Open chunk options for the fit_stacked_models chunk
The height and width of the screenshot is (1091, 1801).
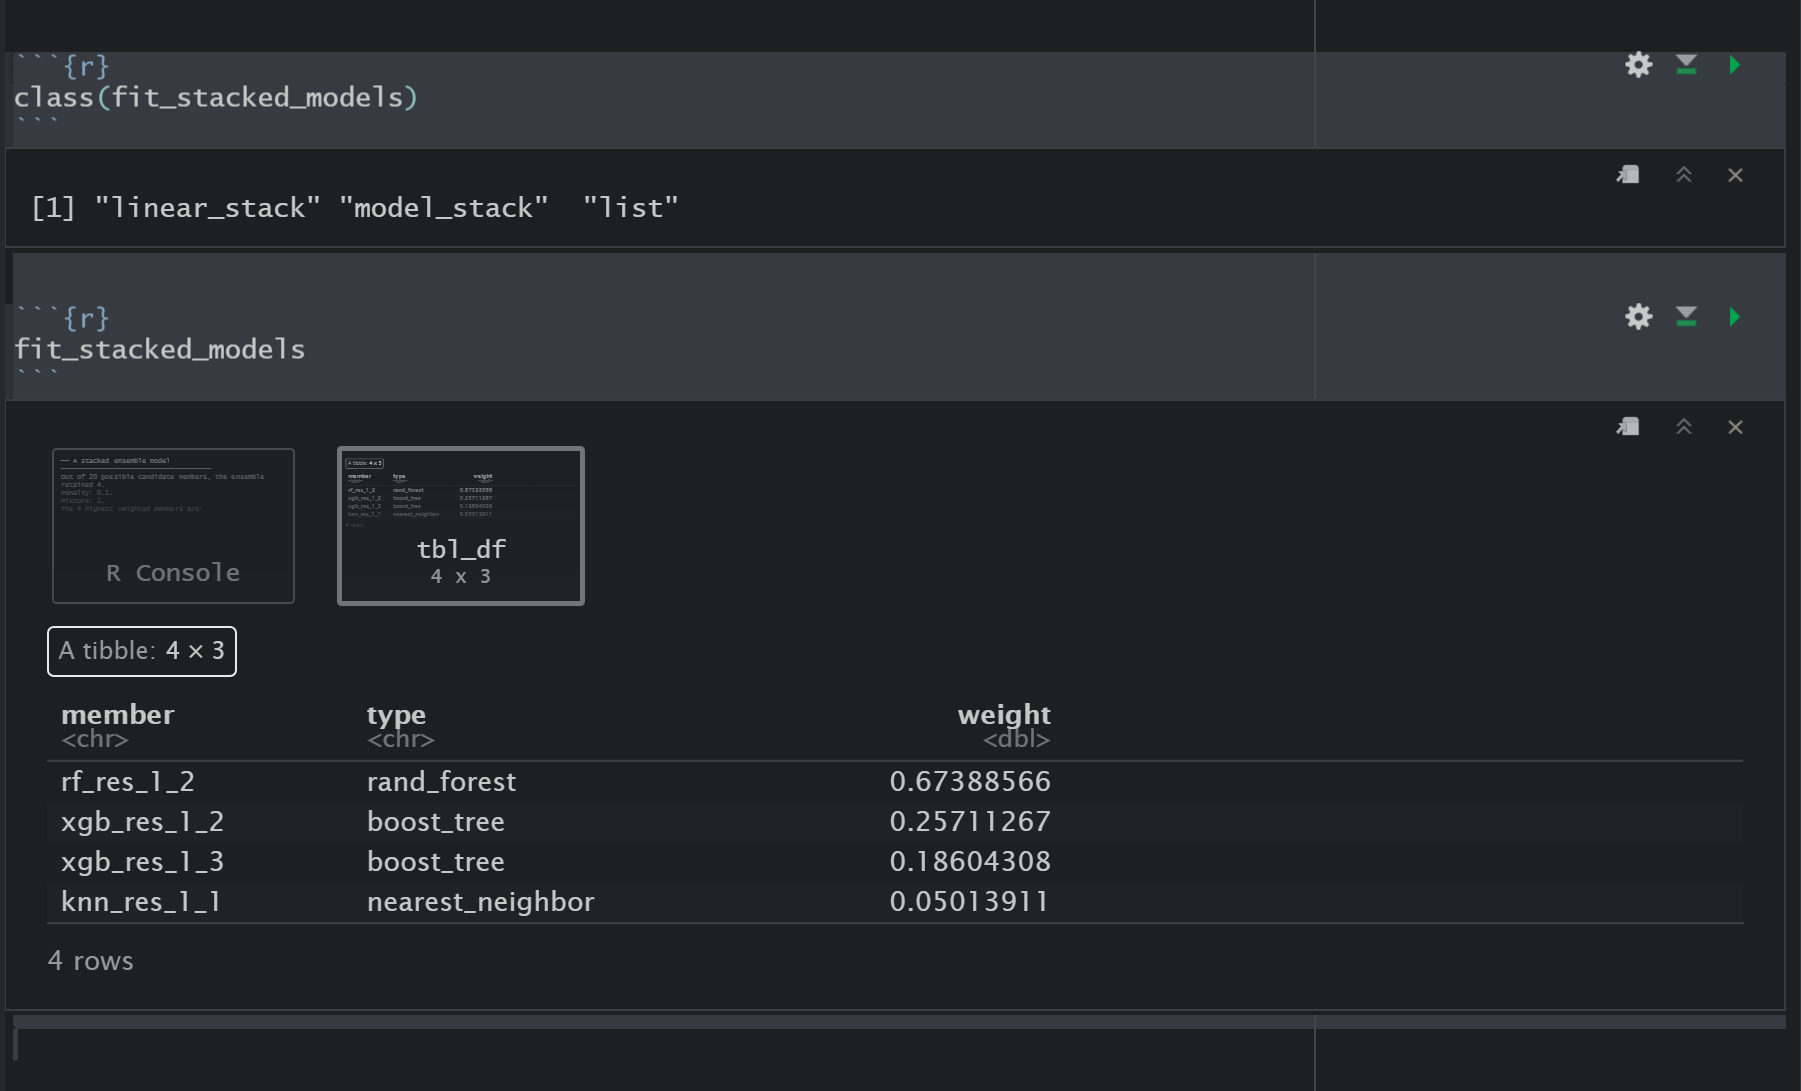(1638, 317)
